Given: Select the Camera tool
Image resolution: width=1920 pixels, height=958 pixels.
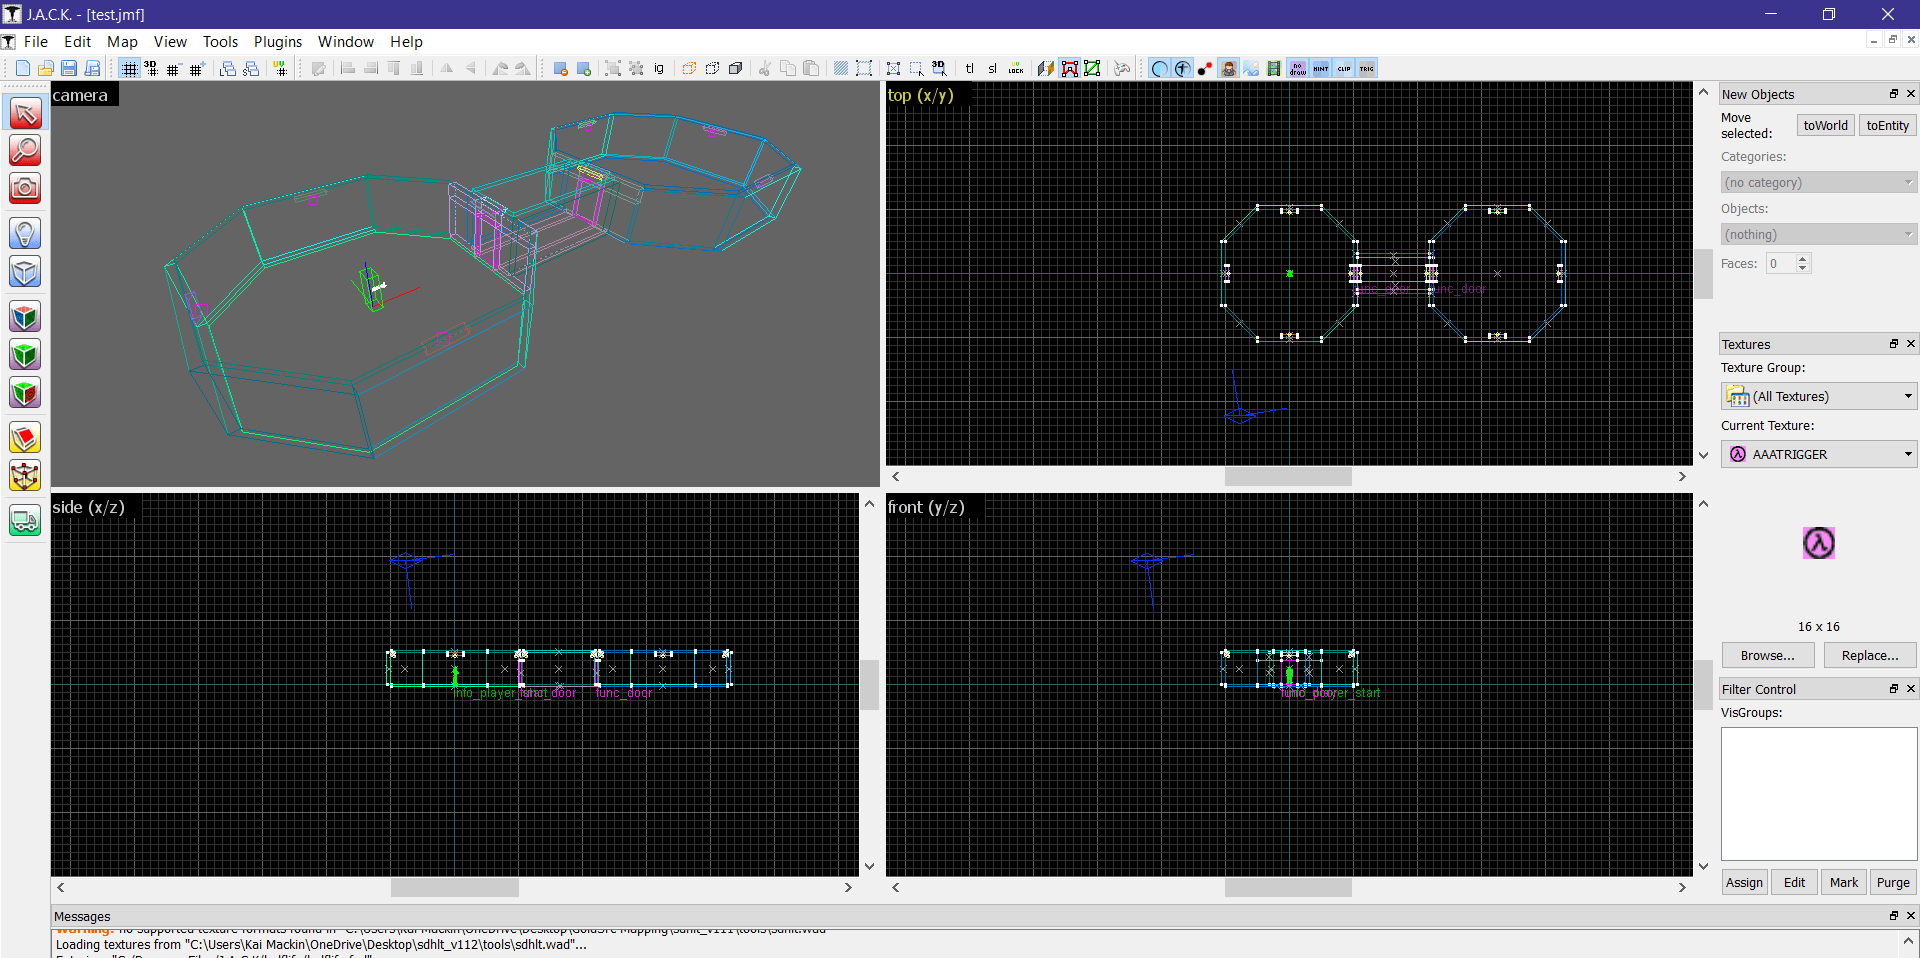Looking at the screenshot, I should click(x=25, y=187).
